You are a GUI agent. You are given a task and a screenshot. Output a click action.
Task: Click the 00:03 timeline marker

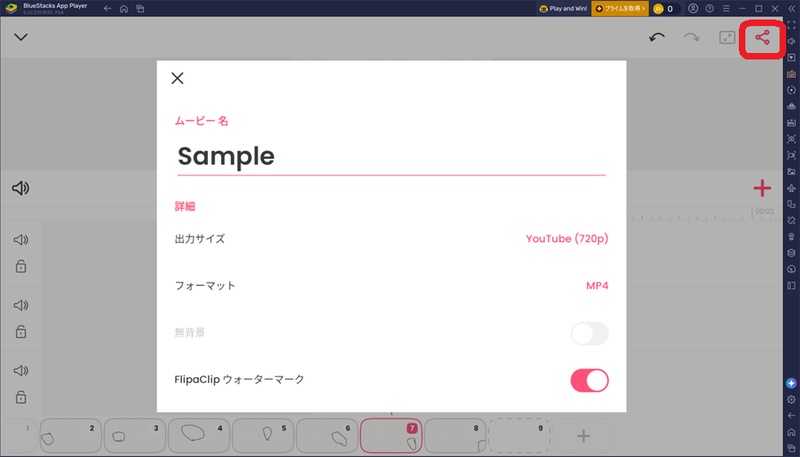[x=764, y=211]
